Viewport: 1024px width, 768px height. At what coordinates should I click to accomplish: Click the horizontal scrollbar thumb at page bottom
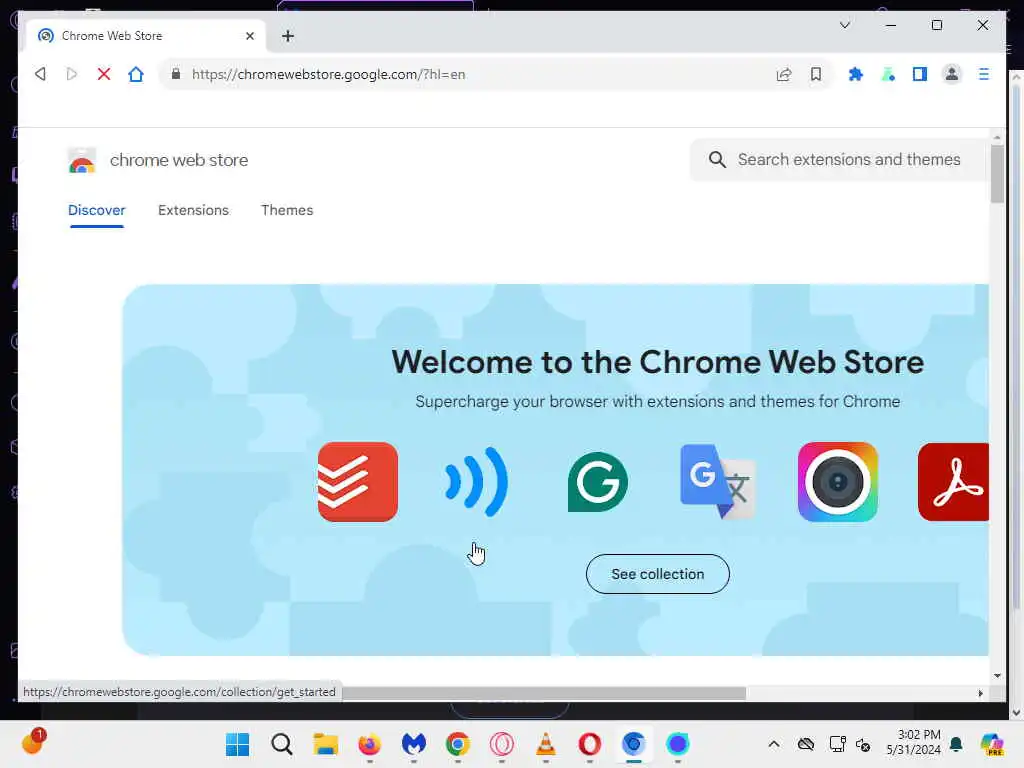click(x=543, y=693)
